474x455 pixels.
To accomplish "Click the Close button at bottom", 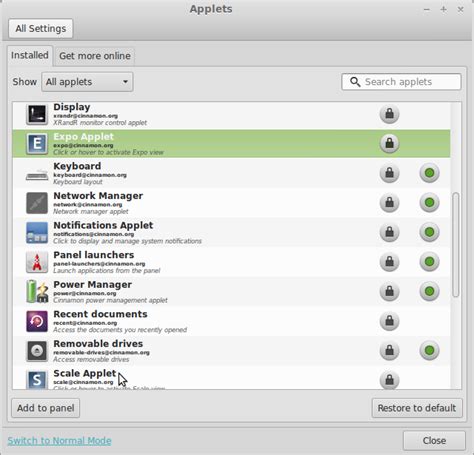I will coord(434,441).
